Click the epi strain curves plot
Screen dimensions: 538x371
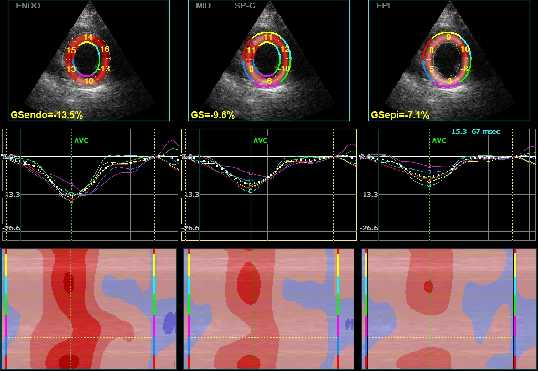[x=448, y=185]
